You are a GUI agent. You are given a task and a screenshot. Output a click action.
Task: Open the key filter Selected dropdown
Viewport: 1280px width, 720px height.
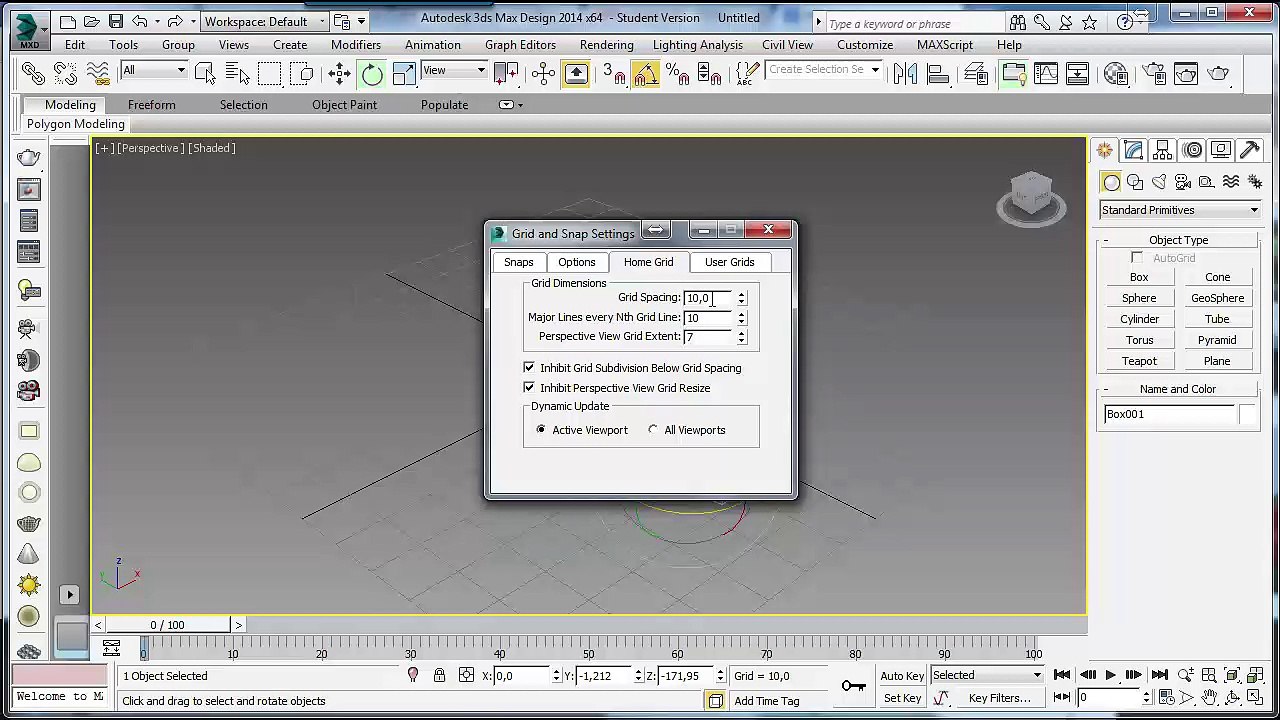(987, 676)
